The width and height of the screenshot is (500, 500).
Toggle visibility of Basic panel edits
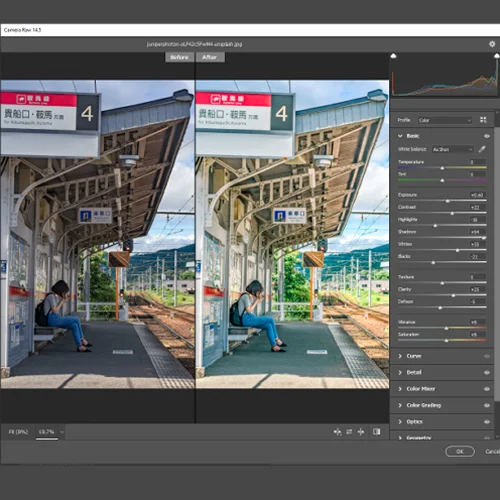coord(487,136)
